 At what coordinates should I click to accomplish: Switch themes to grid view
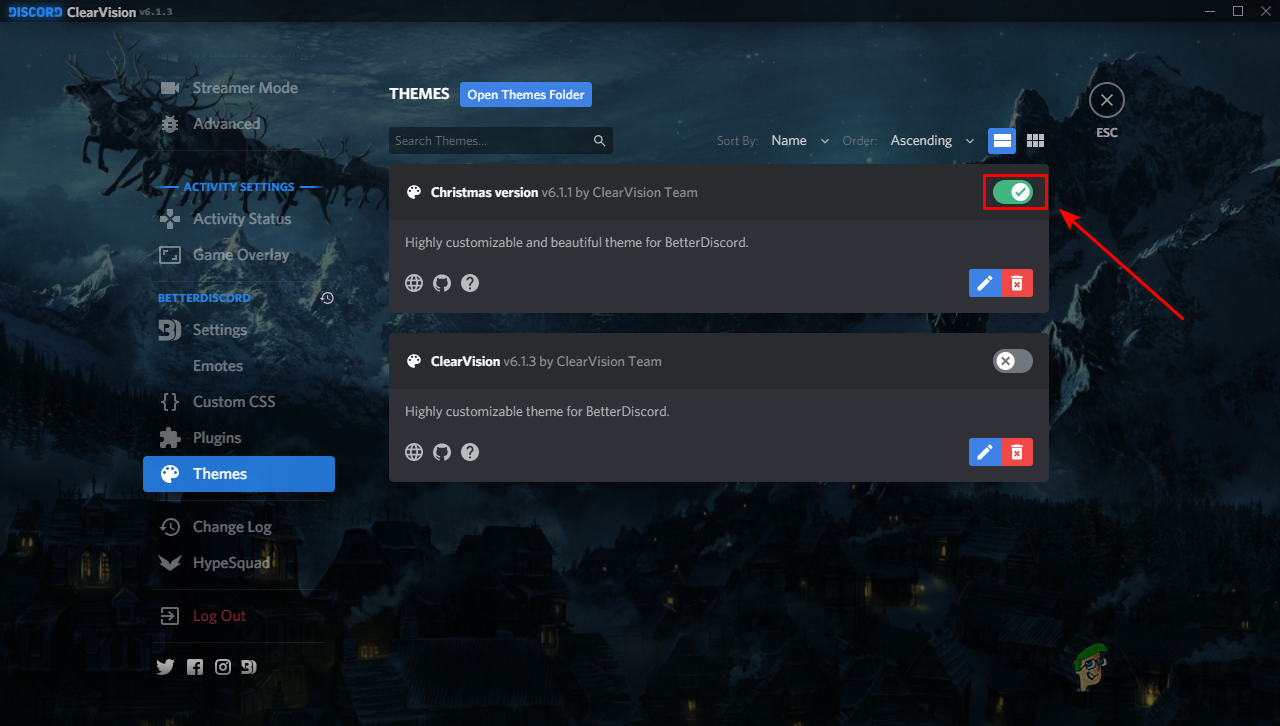(1035, 141)
